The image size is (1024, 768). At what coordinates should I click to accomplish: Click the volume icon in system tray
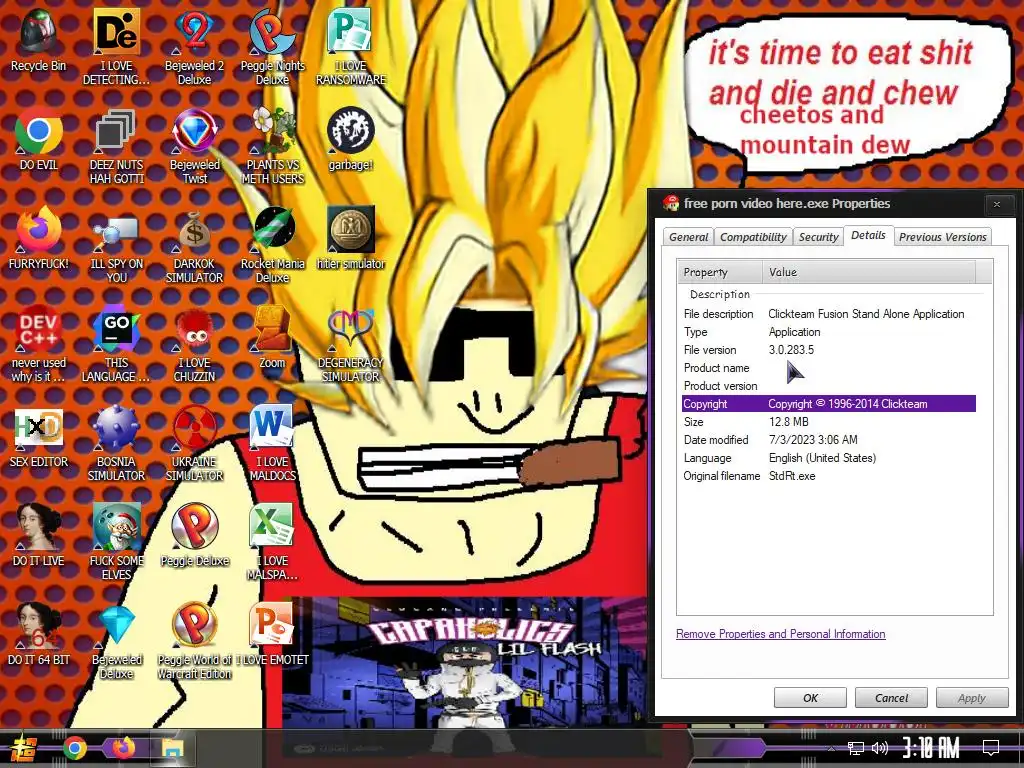coord(880,748)
